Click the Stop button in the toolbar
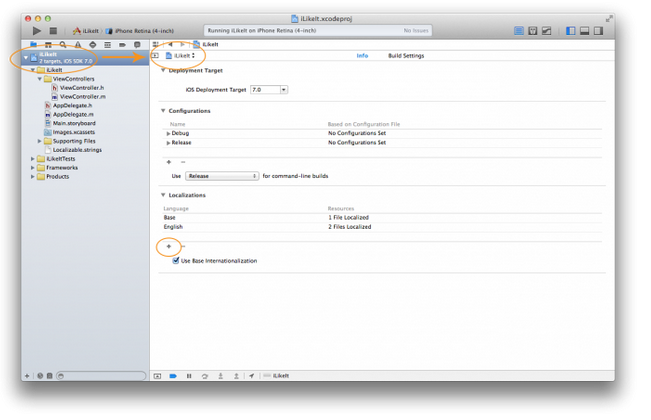 (x=53, y=31)
